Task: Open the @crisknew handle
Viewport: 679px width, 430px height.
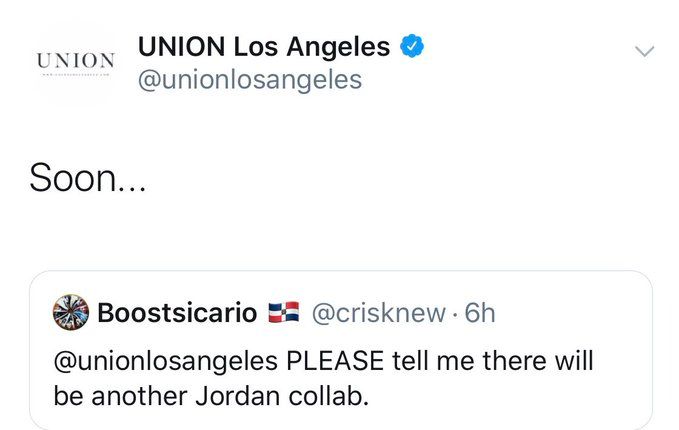Action: 378,313
